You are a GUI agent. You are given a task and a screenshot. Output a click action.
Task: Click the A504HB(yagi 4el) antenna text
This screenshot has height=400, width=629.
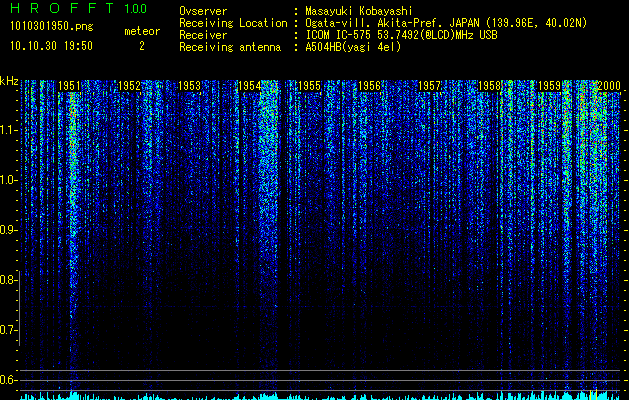click(x=353, y=47)
